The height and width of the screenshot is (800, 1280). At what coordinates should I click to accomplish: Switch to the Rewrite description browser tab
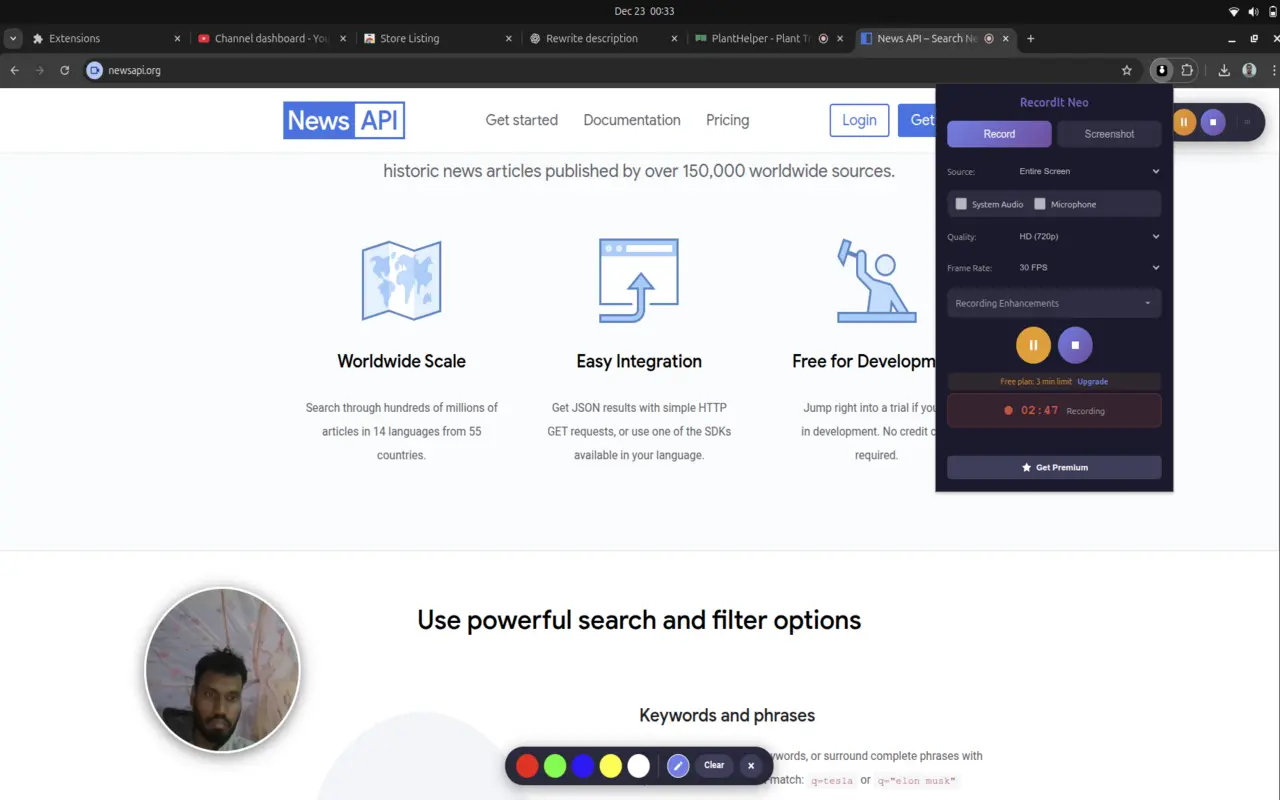coord(604,38)
